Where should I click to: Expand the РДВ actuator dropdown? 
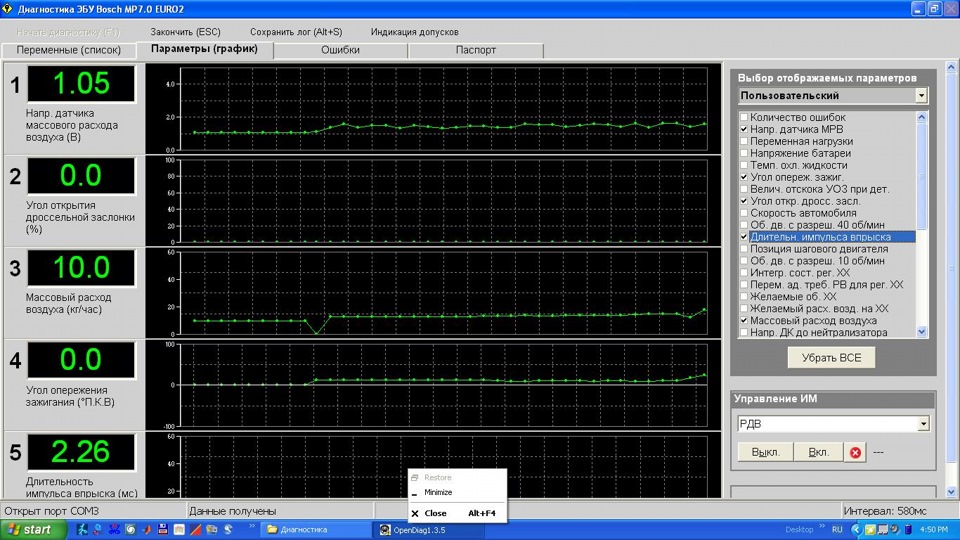tap(921, 424)
